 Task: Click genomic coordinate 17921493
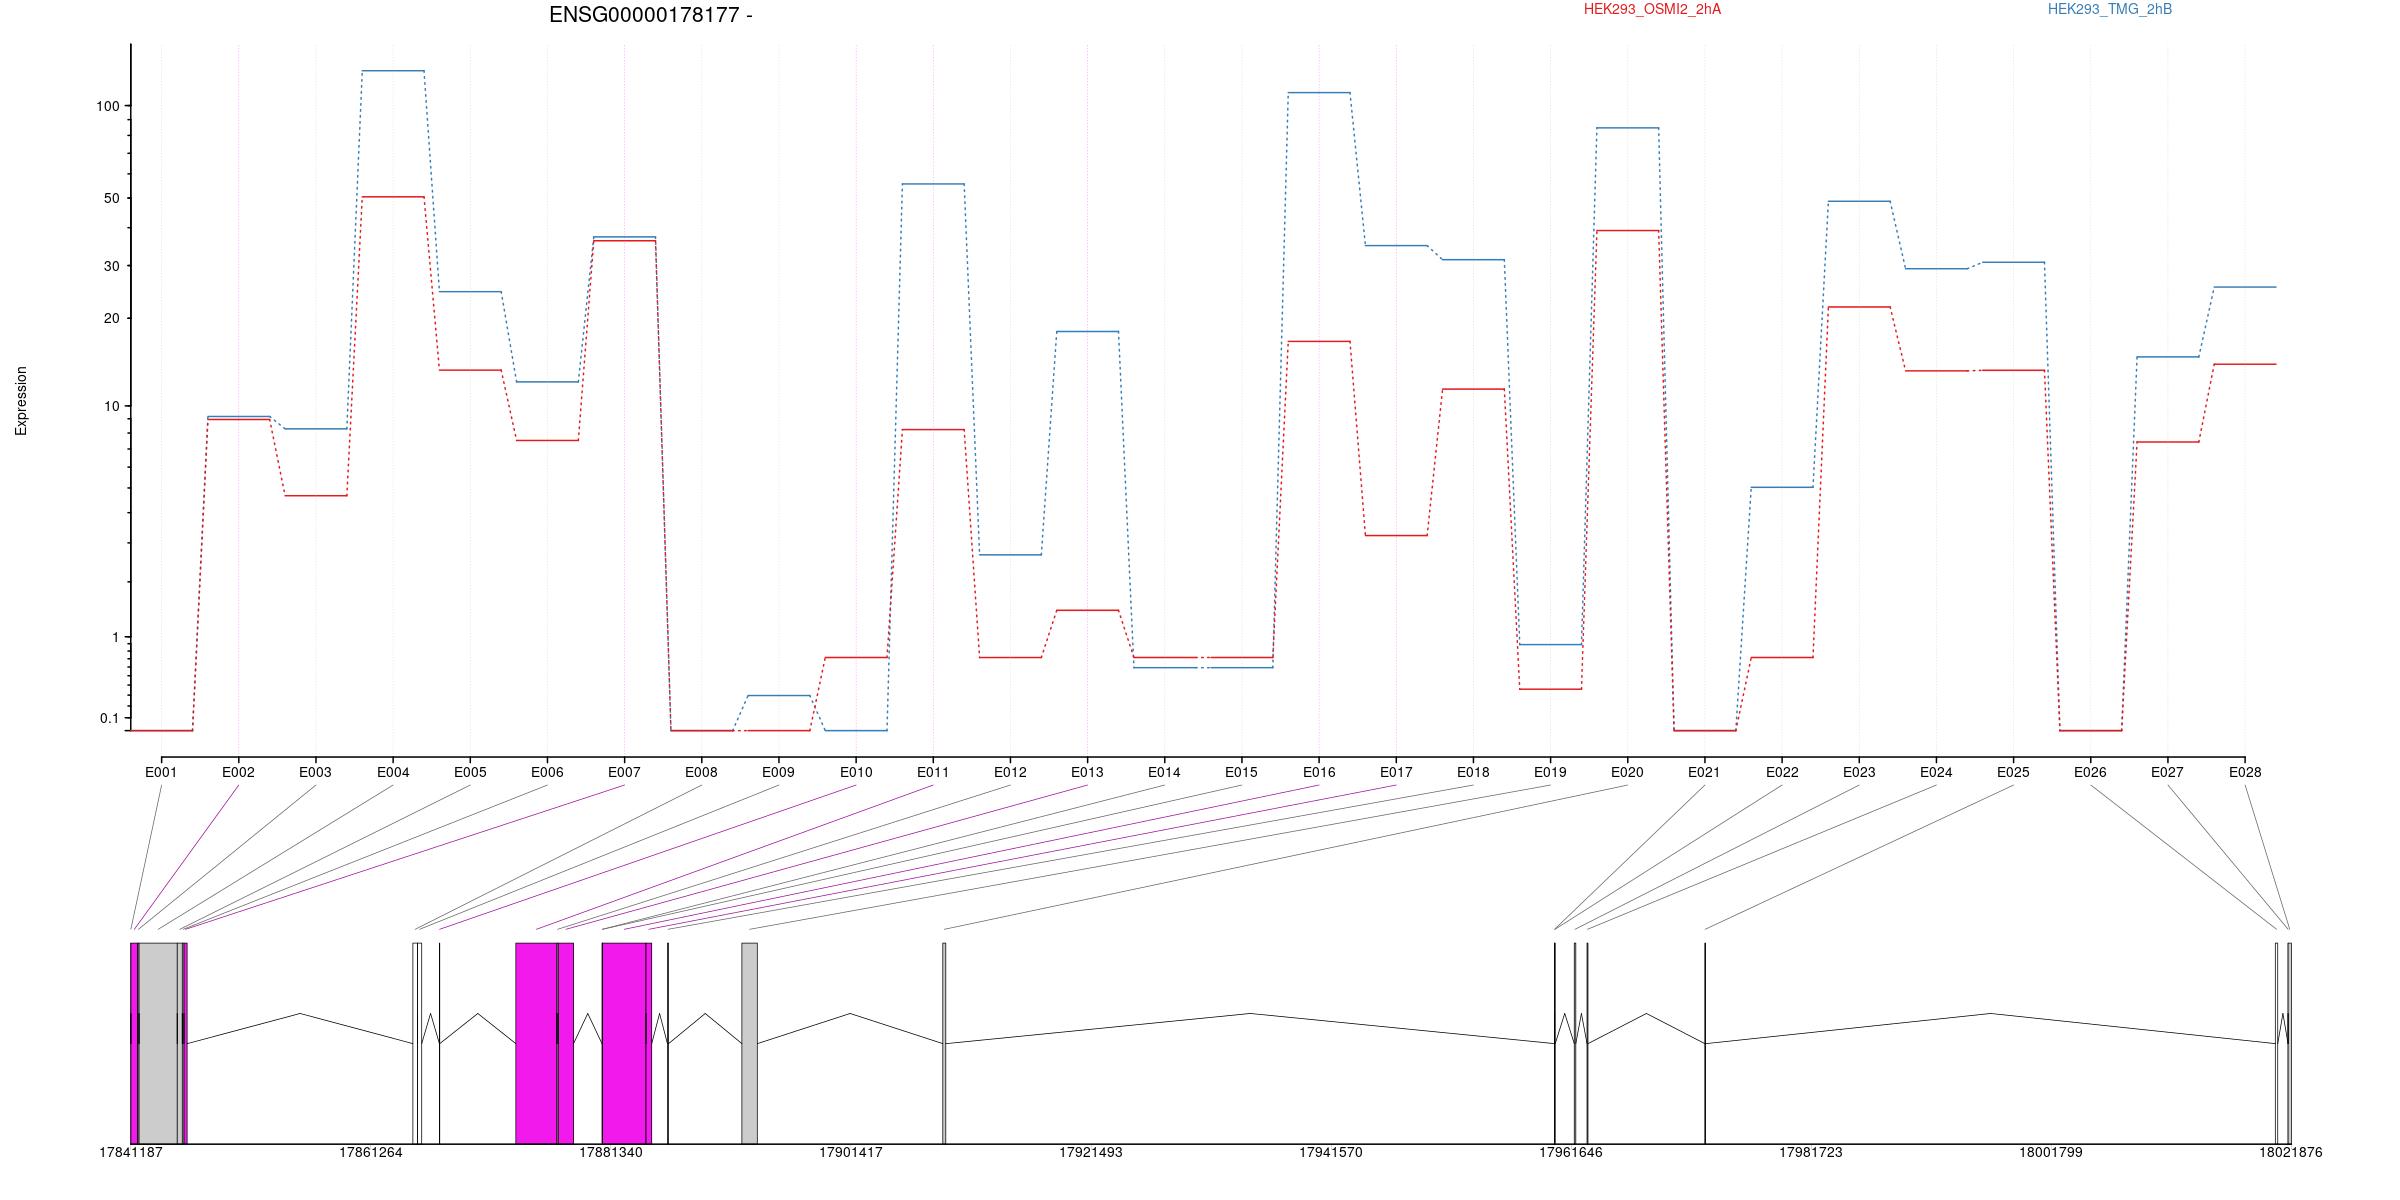(x=1091, y=1152)
